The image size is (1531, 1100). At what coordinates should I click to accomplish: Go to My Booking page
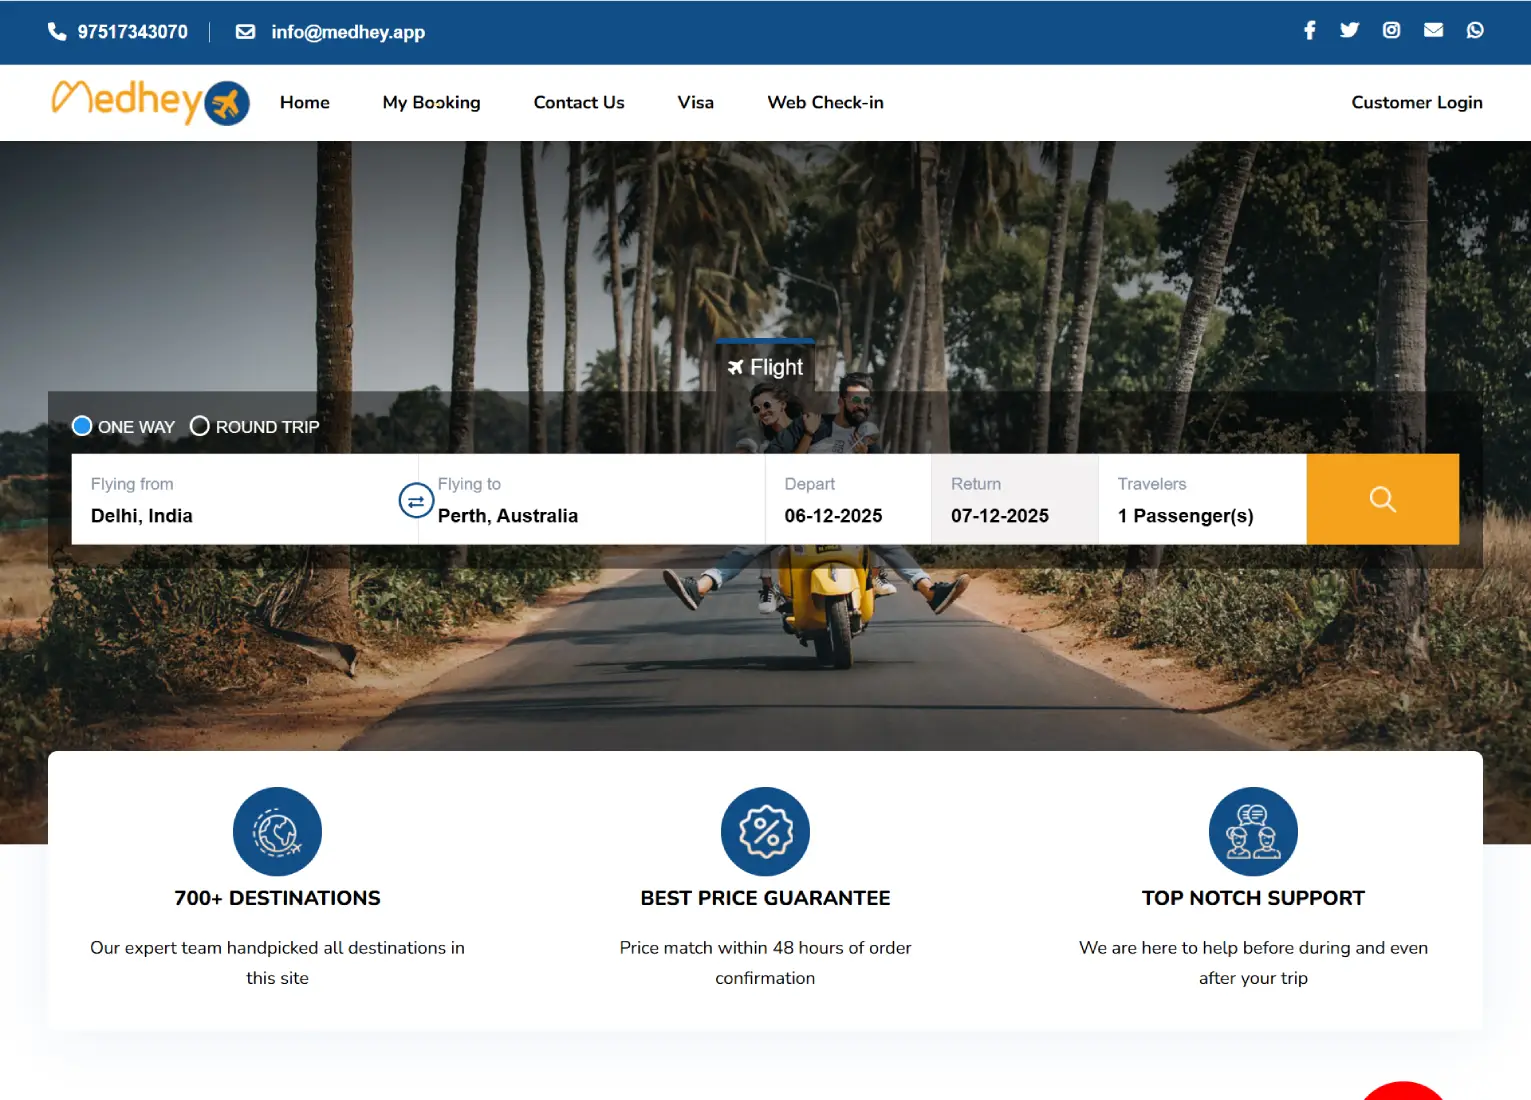431,103
